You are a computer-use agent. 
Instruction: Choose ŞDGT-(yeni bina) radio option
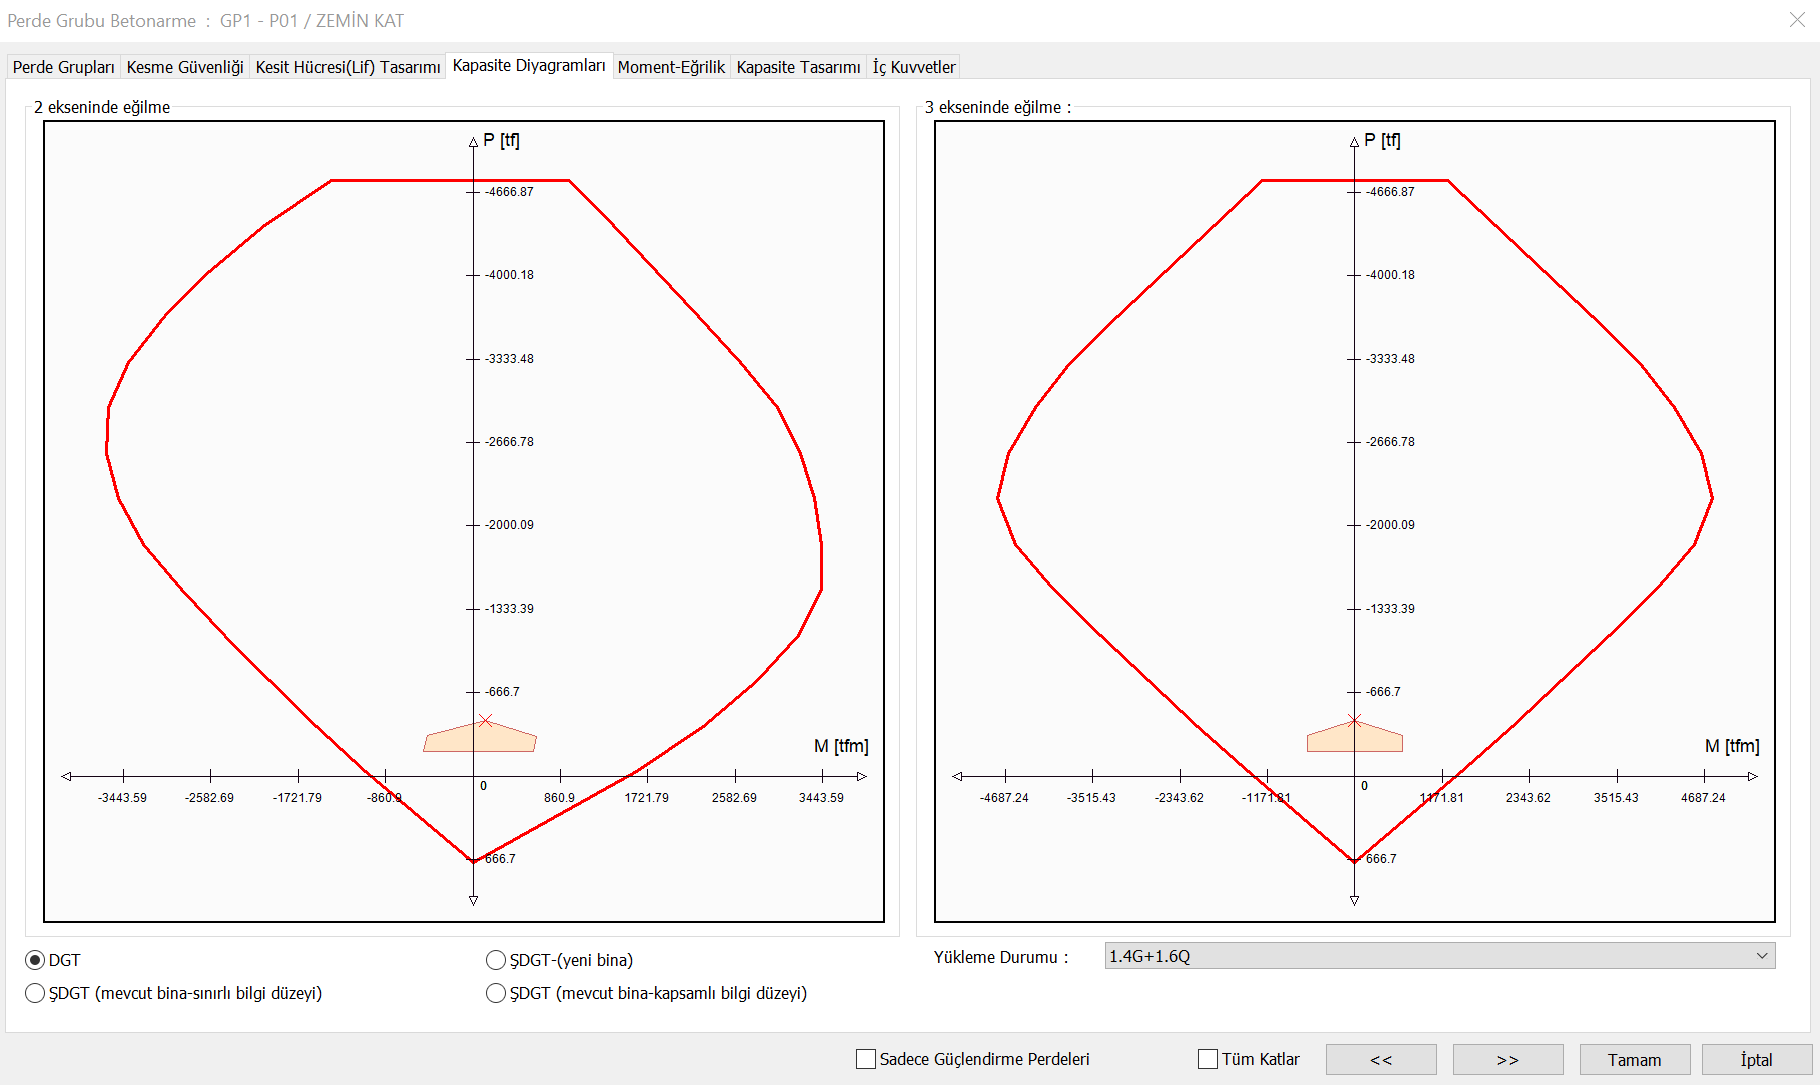click(x=496, y=960)
